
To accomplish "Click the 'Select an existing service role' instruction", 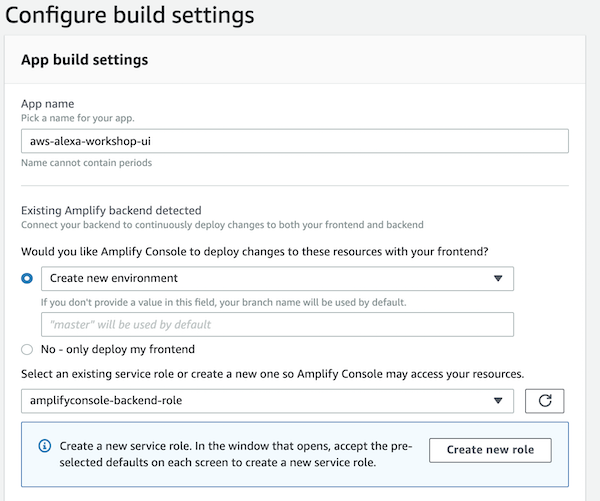I will point(271,373).
